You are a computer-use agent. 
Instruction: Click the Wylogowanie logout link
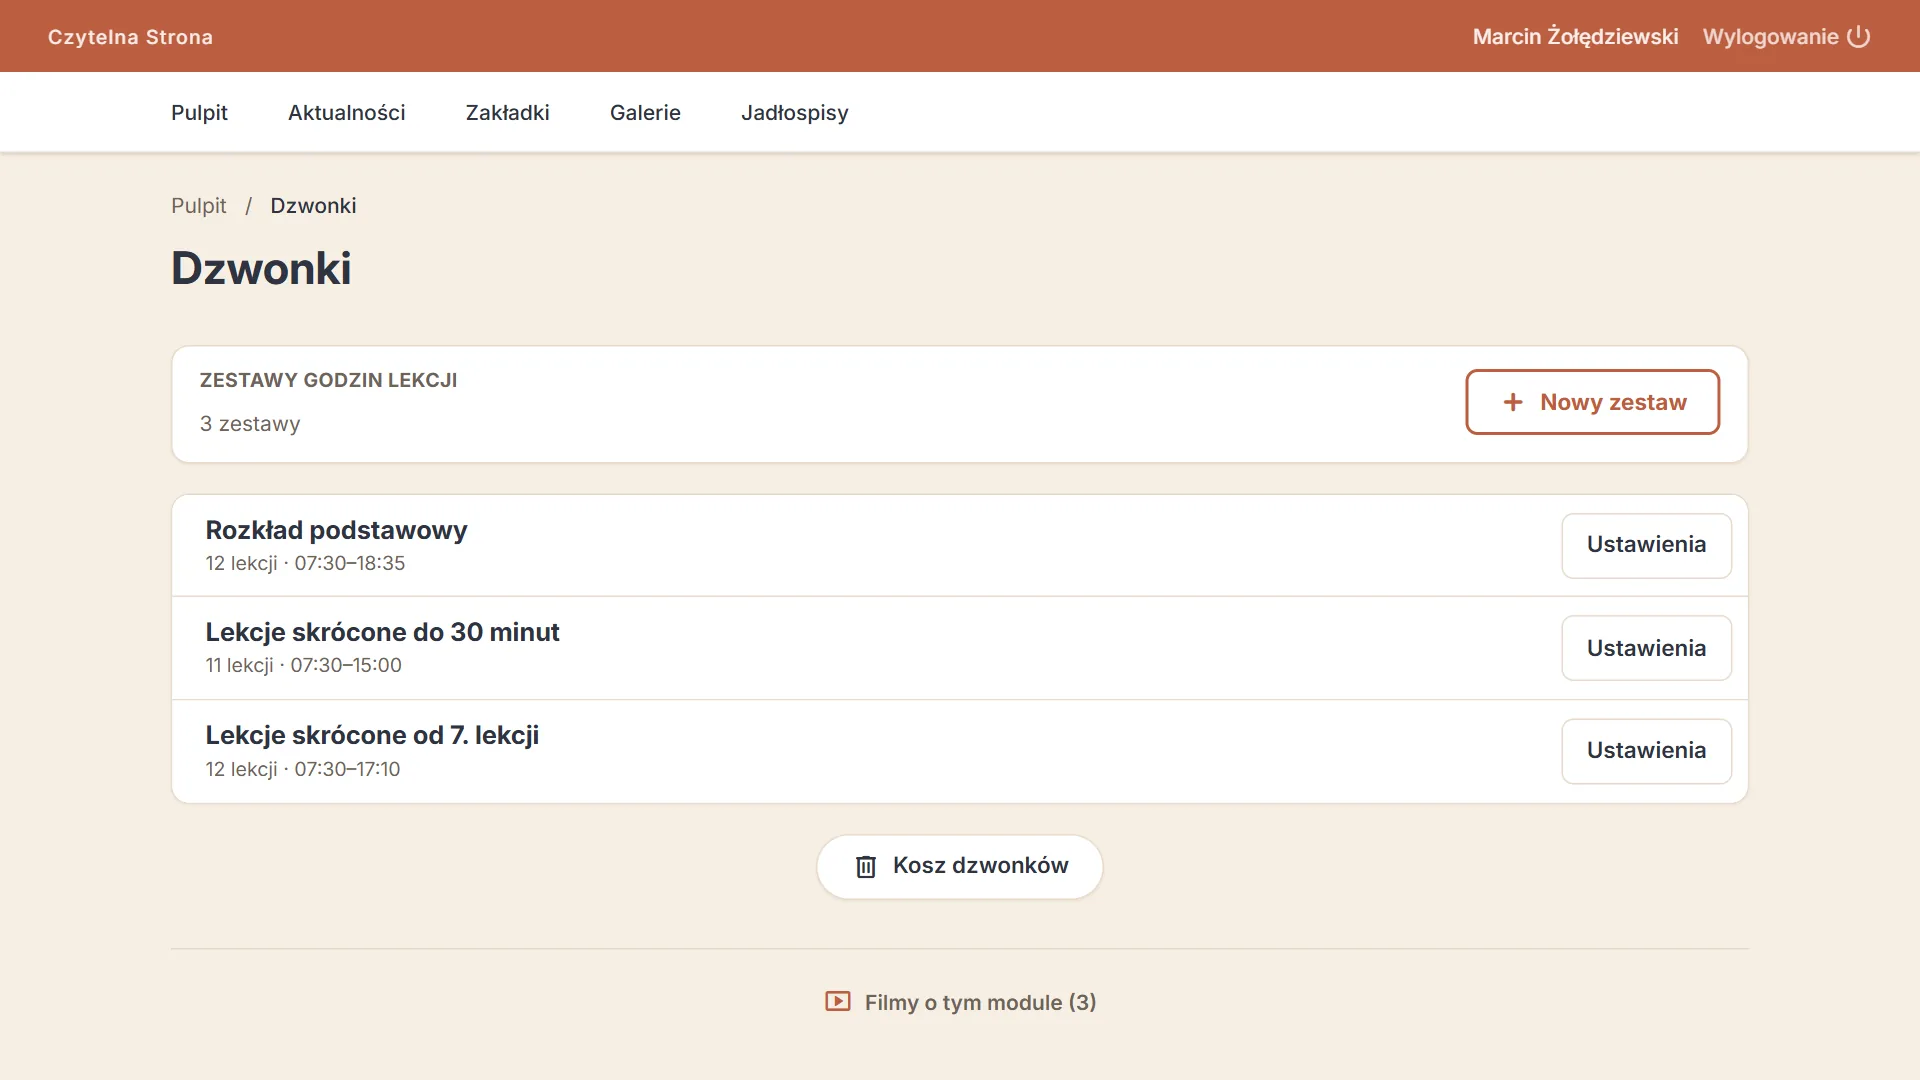[x=1786, y=37]
